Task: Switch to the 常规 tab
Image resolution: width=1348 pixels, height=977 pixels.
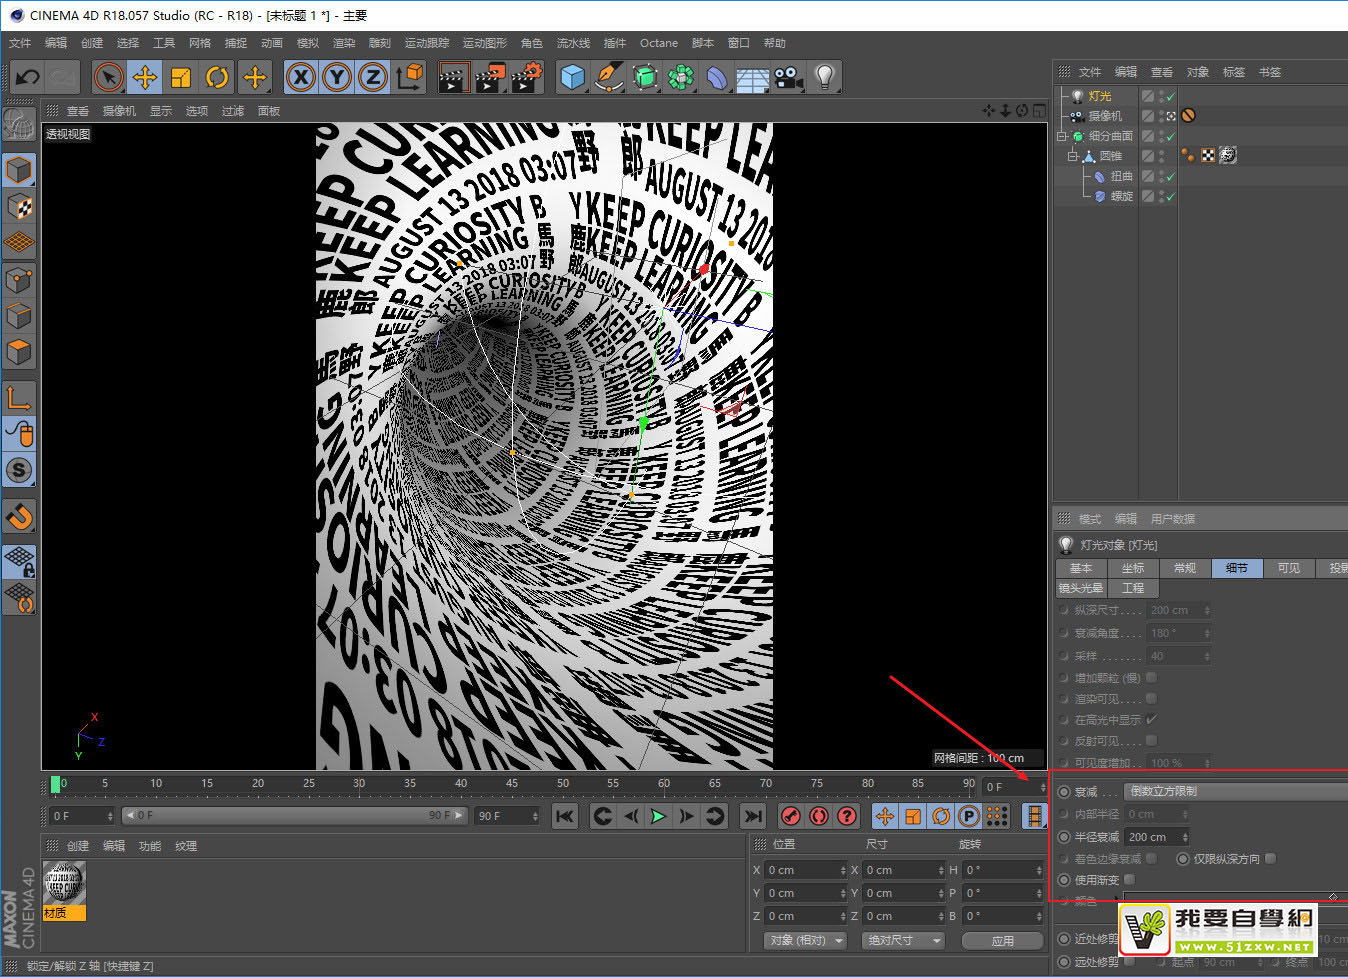Action: [x=1185, y=568]
